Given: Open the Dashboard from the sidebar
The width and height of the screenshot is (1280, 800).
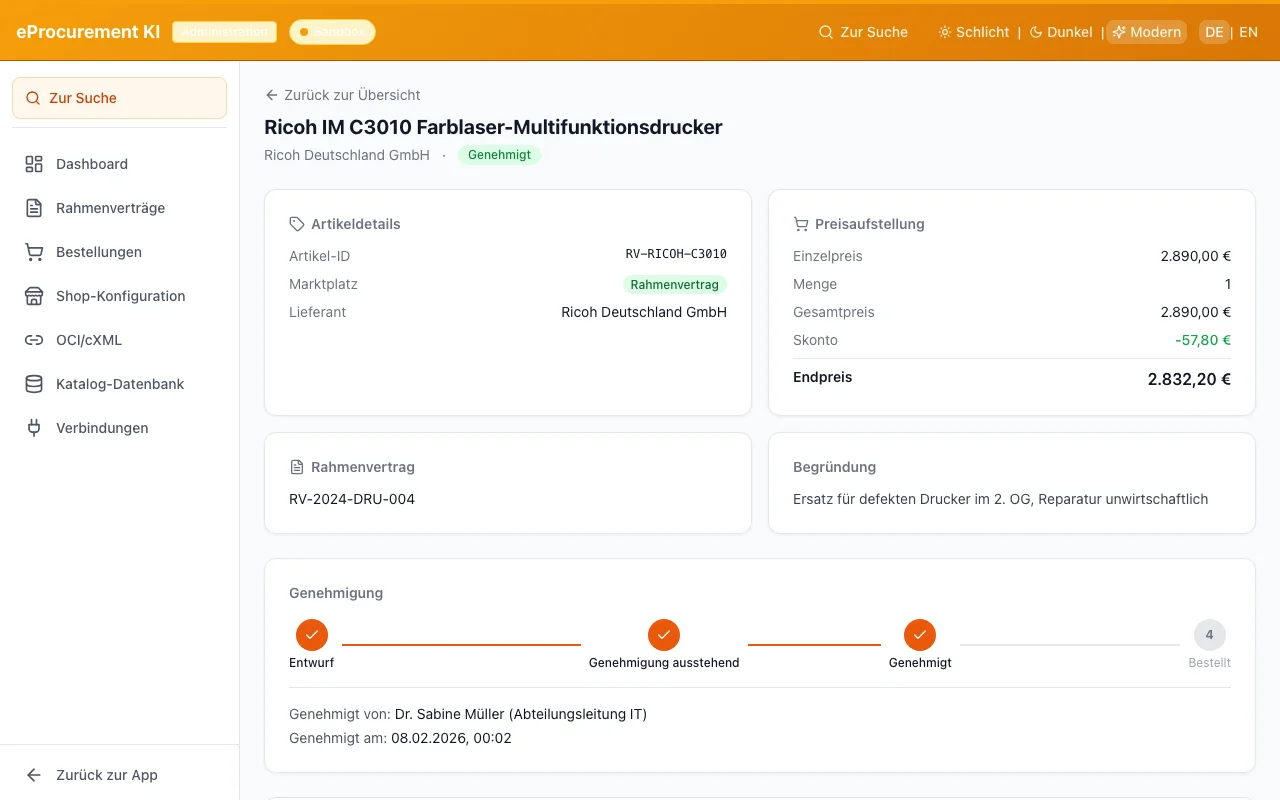Looking at the screenshot, I should coord(92,164).
